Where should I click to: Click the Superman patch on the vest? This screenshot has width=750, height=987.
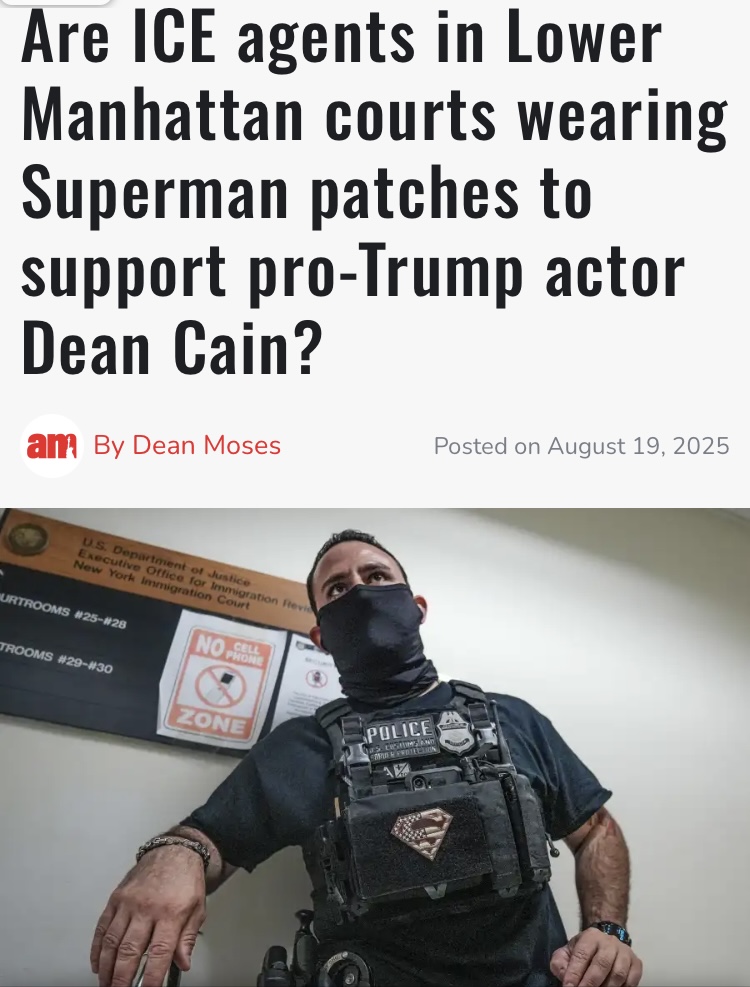pyautogui.click(x=421, y=833)
